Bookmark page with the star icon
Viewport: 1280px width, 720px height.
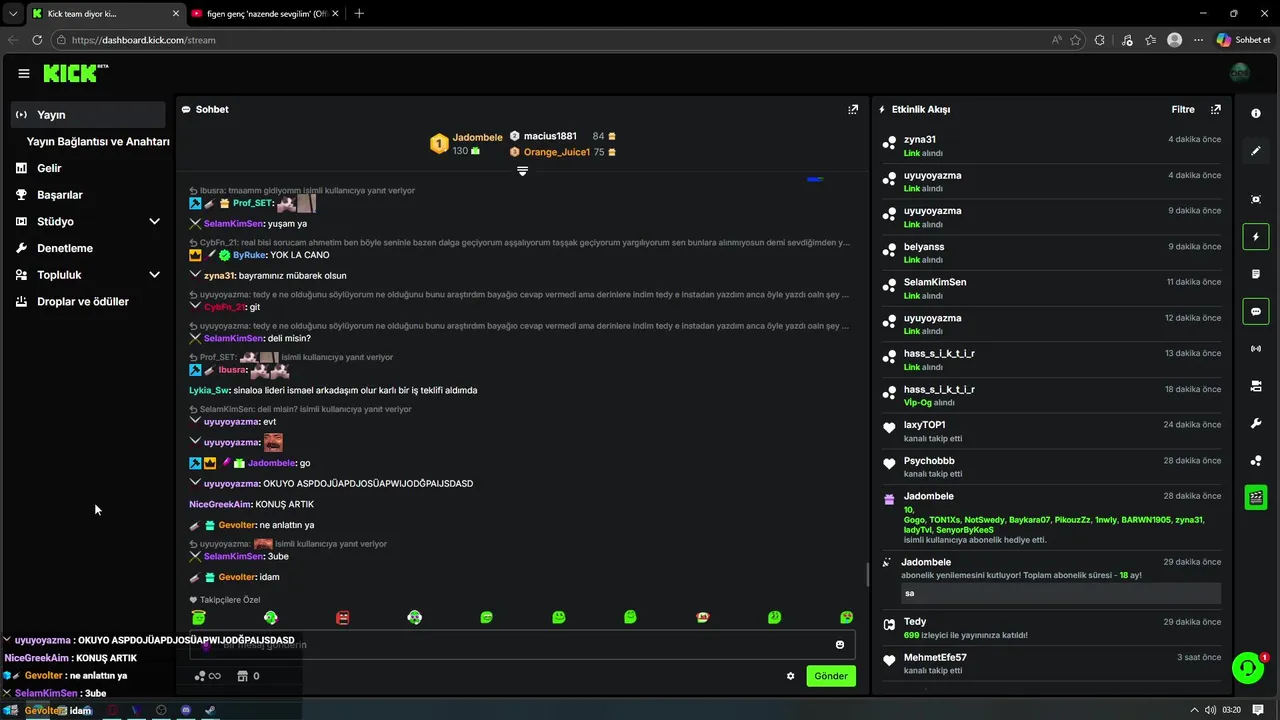pyautogui.click(x=1075, y=40)
